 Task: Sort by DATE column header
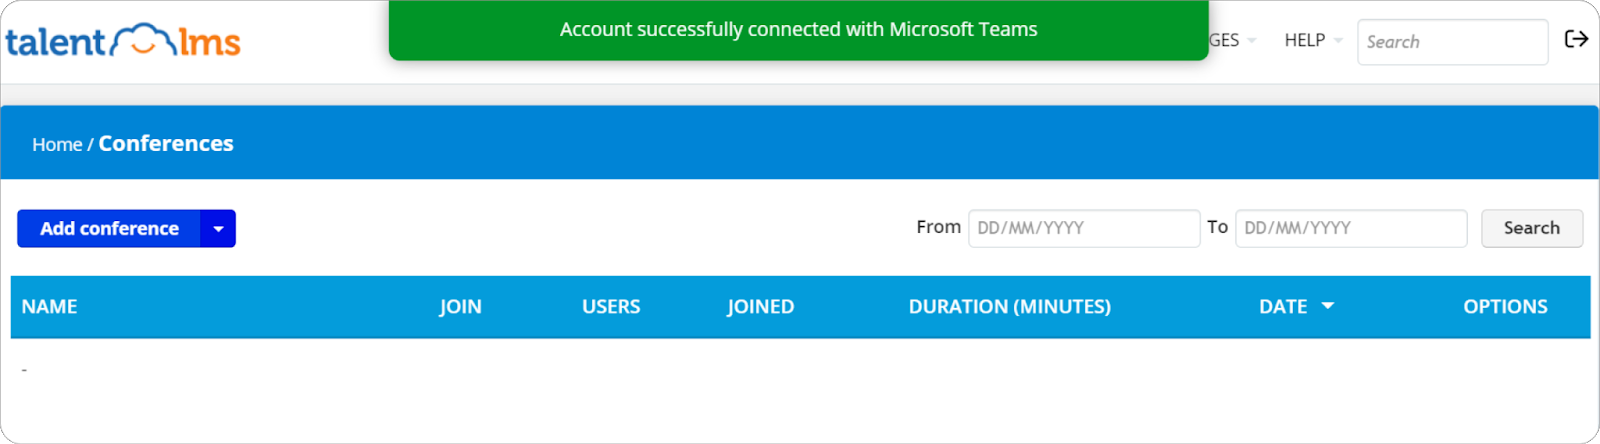tap(1283, 307)
